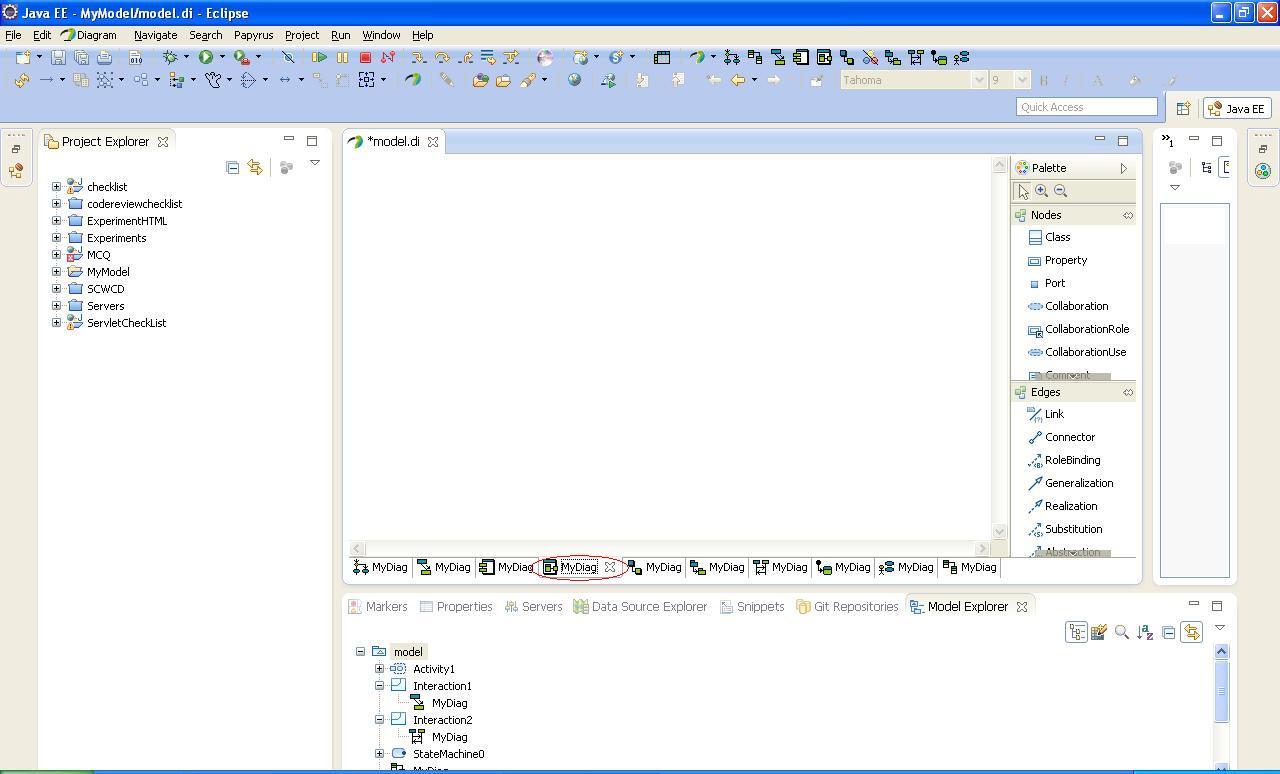
Task: Click the Open Perspective icon
Action: (1183, 108)
